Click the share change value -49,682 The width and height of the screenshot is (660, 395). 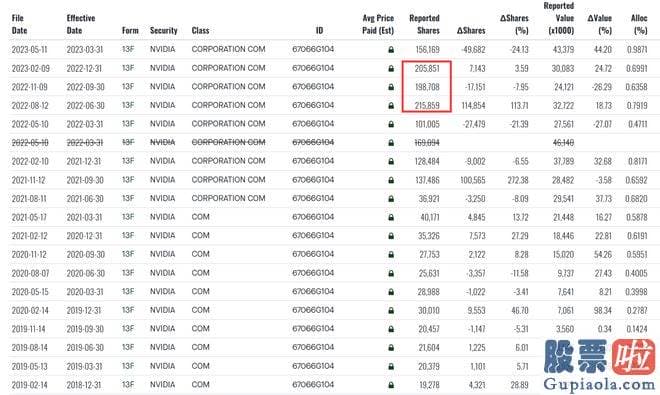point(473,50)
